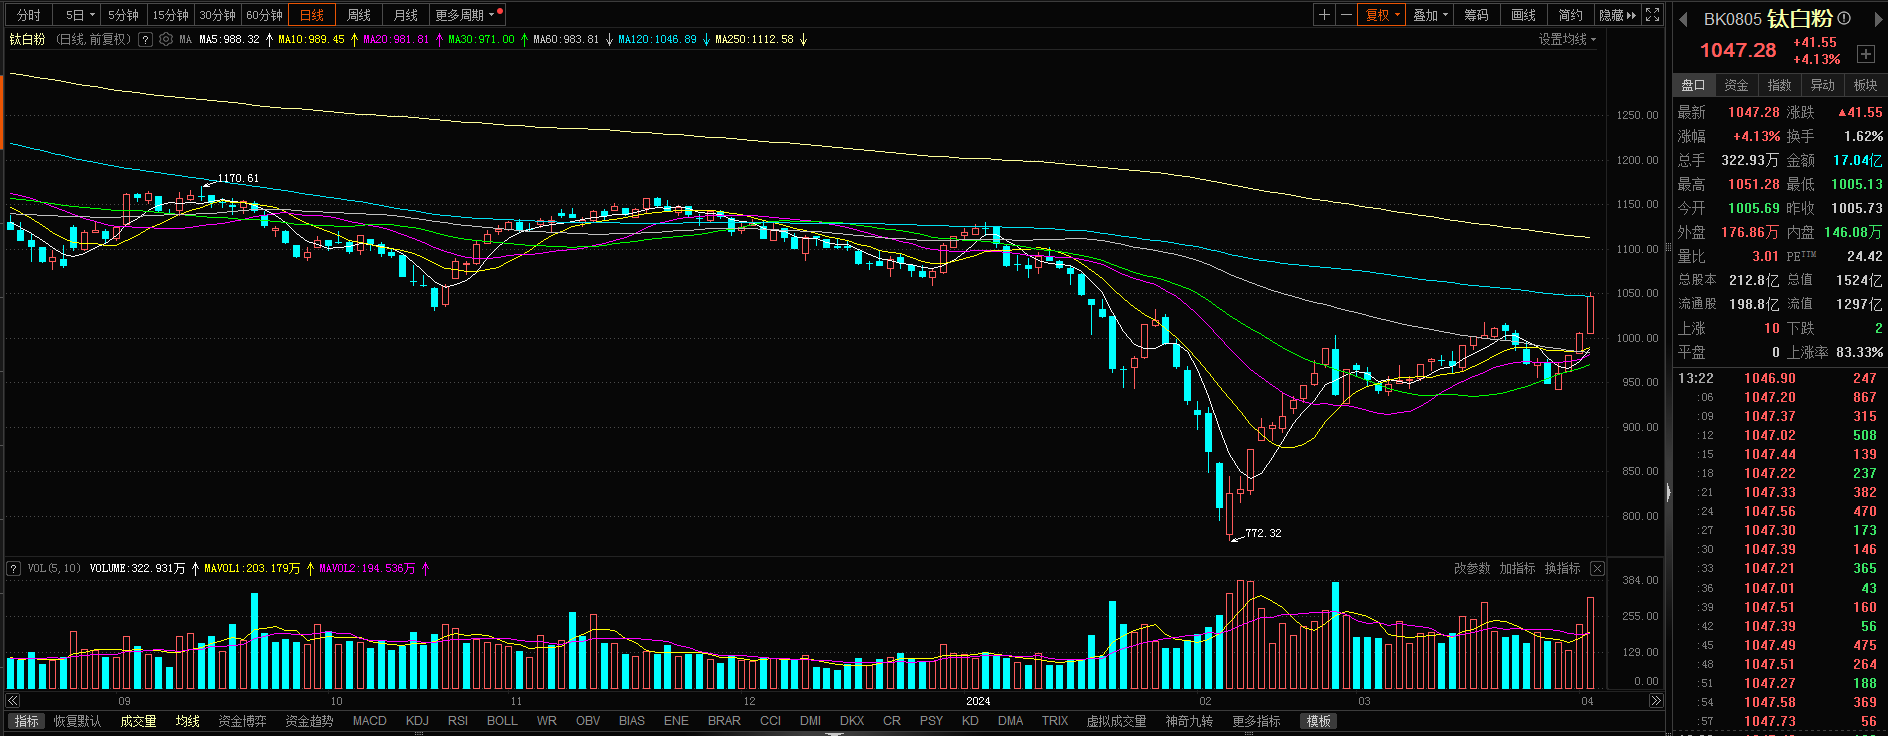Click 恢复默认 restore defaults

(77, 721)
